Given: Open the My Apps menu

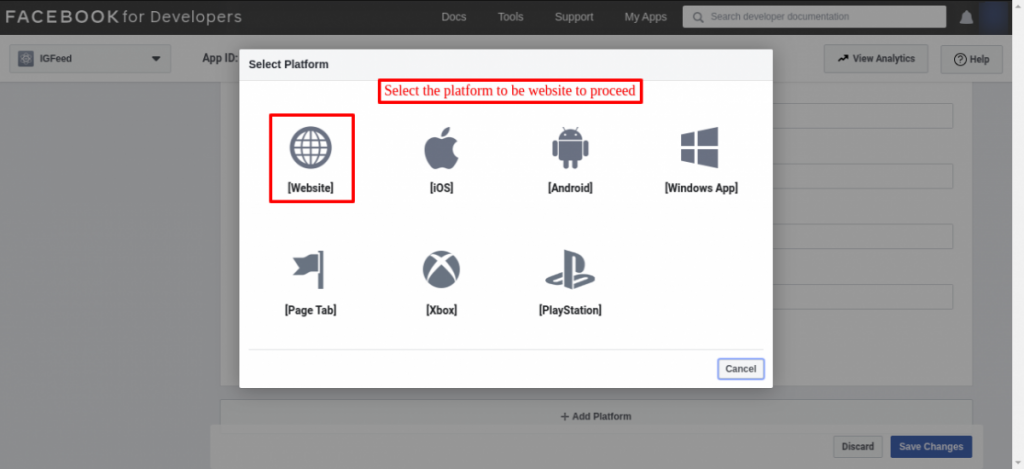Looking at the screenshot, I should pos(645,17).
